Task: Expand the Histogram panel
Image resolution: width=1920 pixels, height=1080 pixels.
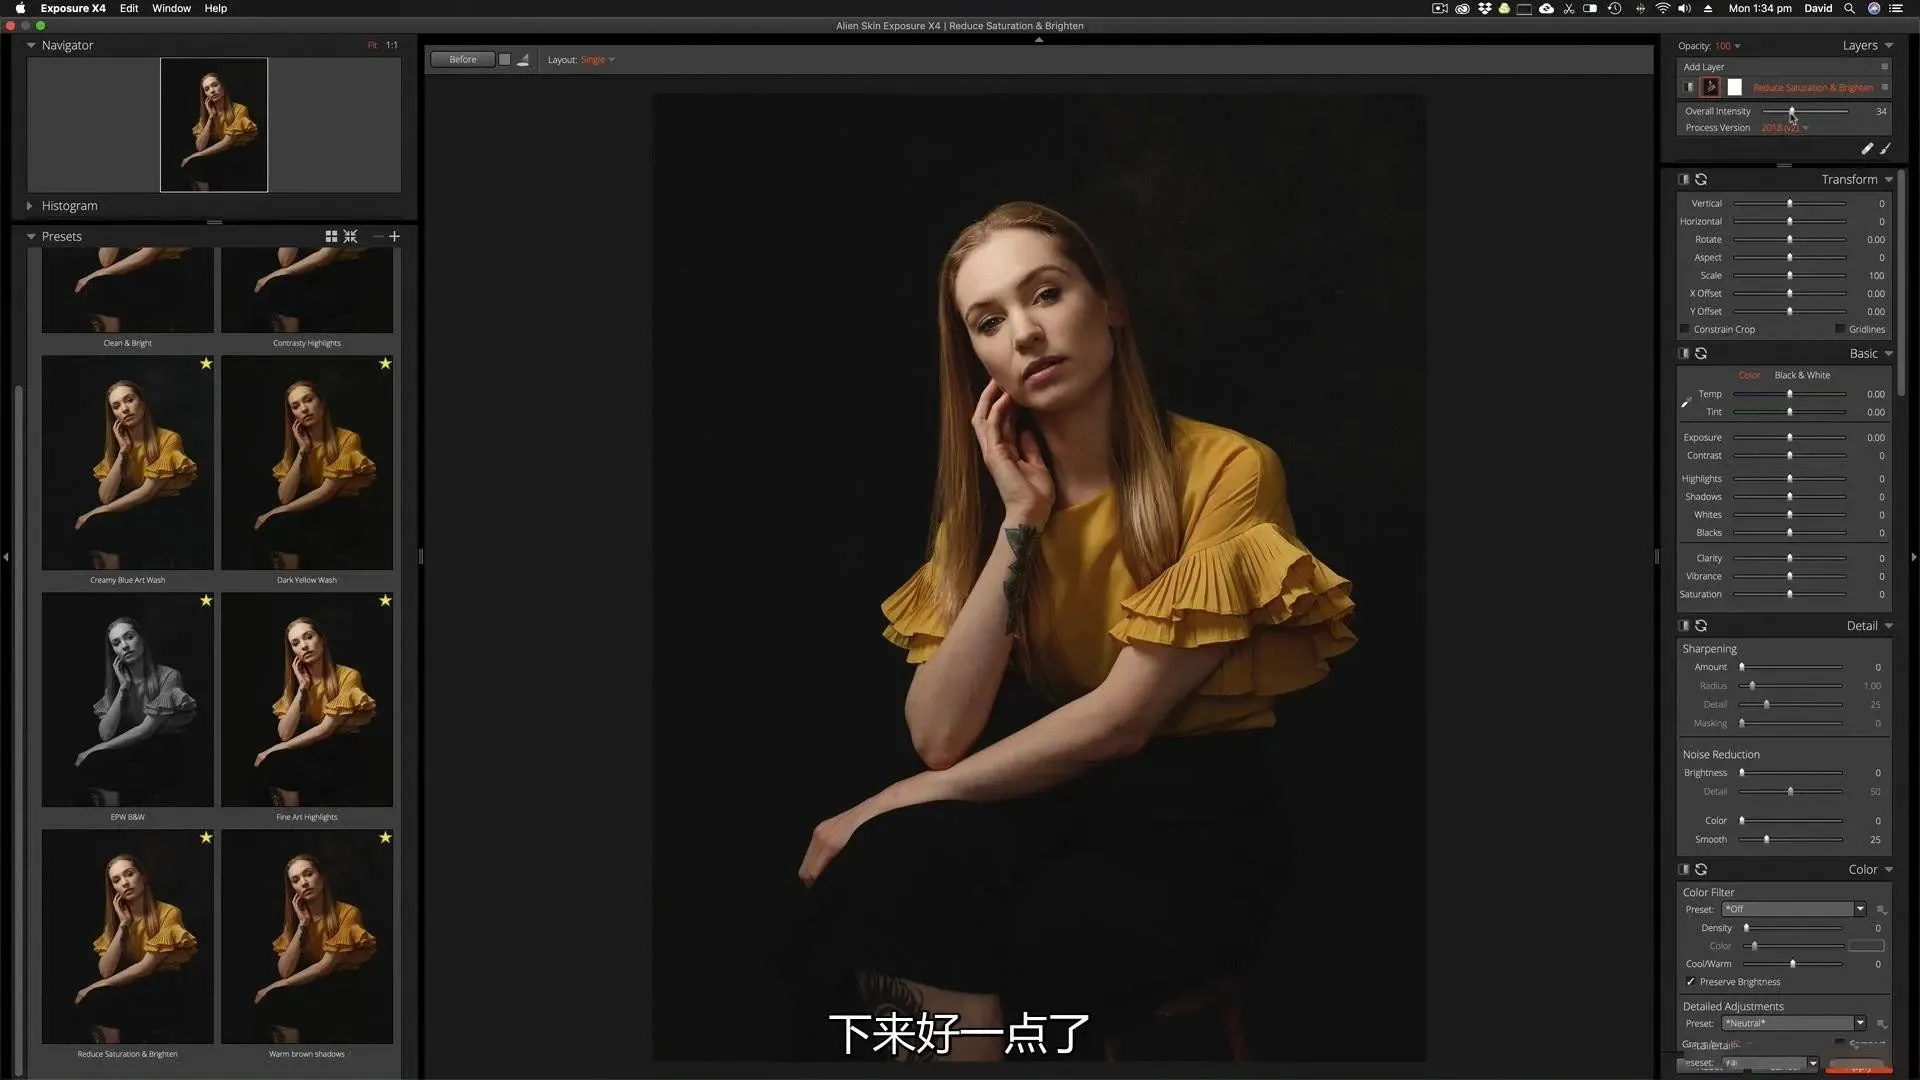Action: click(x=30, y=206)
